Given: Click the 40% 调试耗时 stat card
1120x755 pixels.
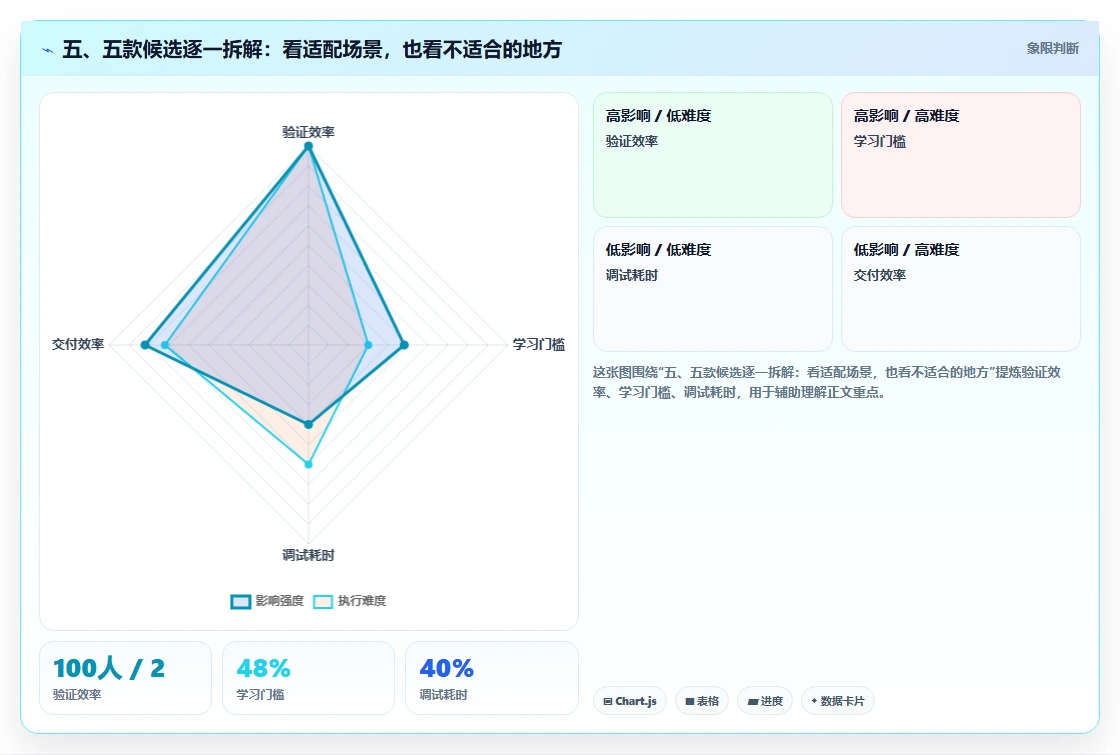Looking at the screenshot, I should (491, 678).
